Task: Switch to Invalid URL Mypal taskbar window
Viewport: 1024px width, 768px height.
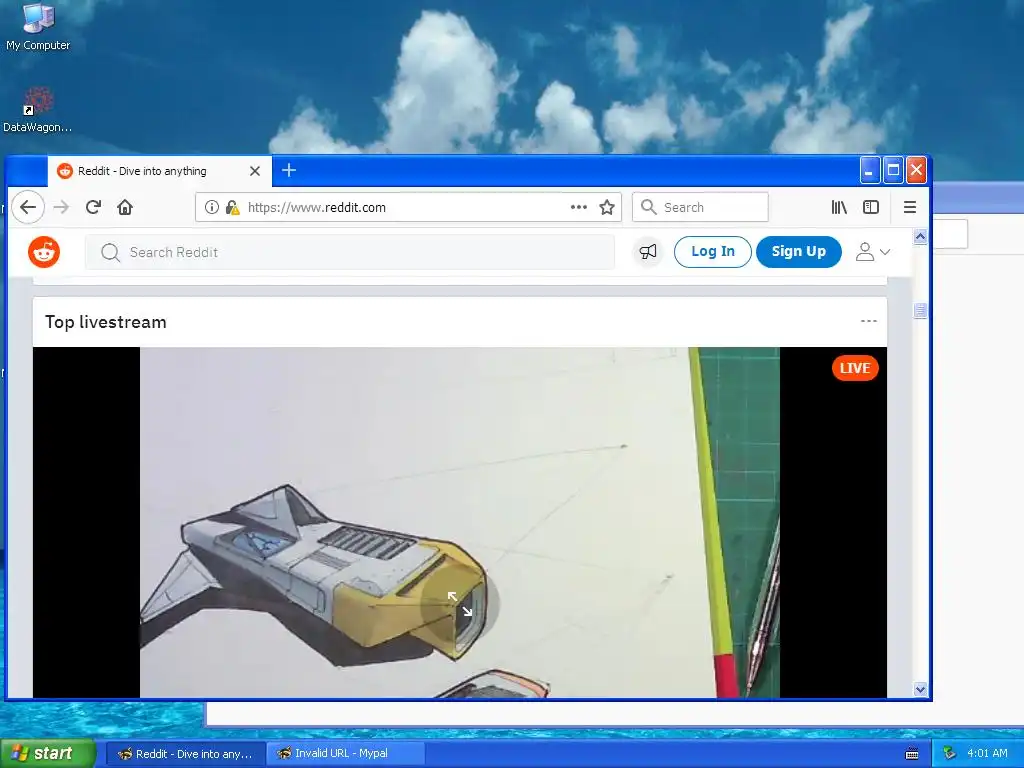Action: [345, 754]
